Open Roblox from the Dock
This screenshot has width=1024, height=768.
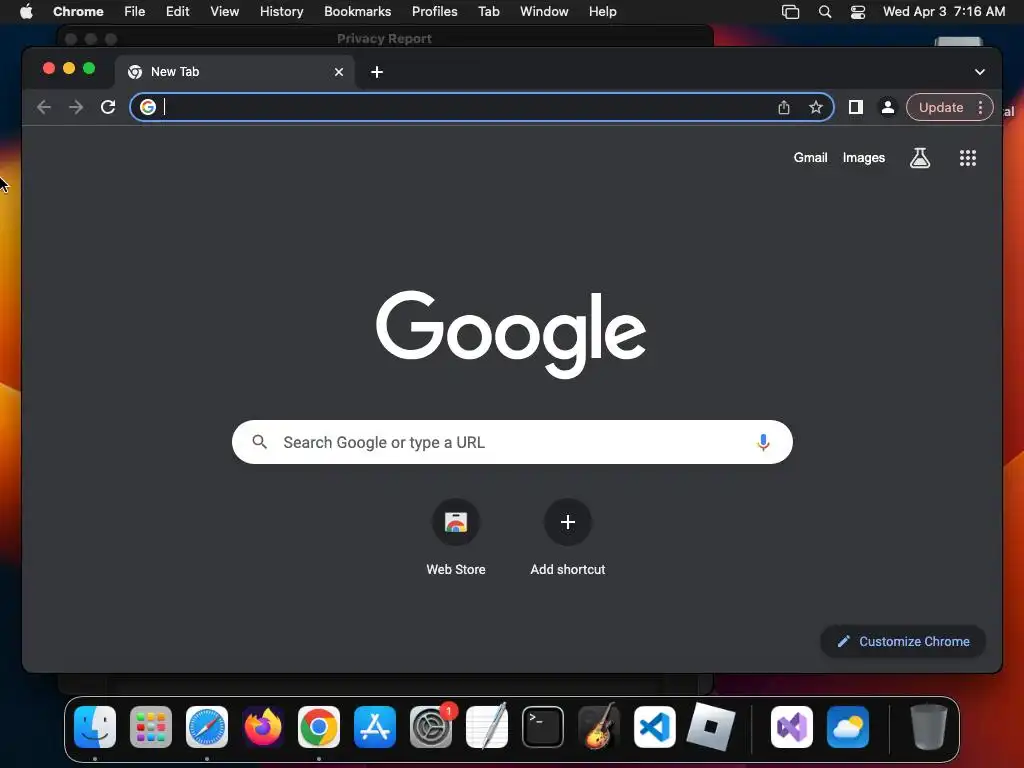(x=711, y=727)
